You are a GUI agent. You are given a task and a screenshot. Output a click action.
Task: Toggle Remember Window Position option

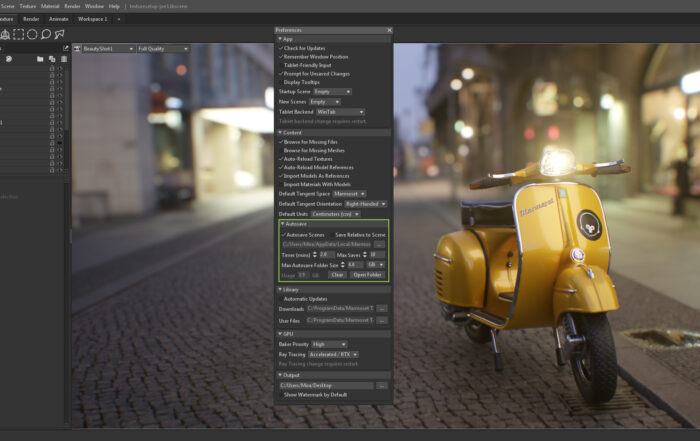point(281,57)
